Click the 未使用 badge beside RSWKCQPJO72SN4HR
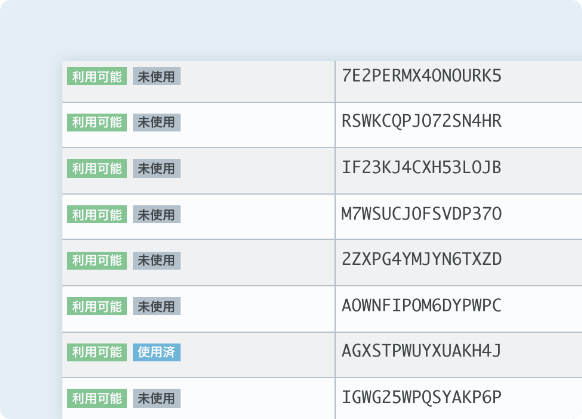582x419 pixels. [x=157, y=122]
